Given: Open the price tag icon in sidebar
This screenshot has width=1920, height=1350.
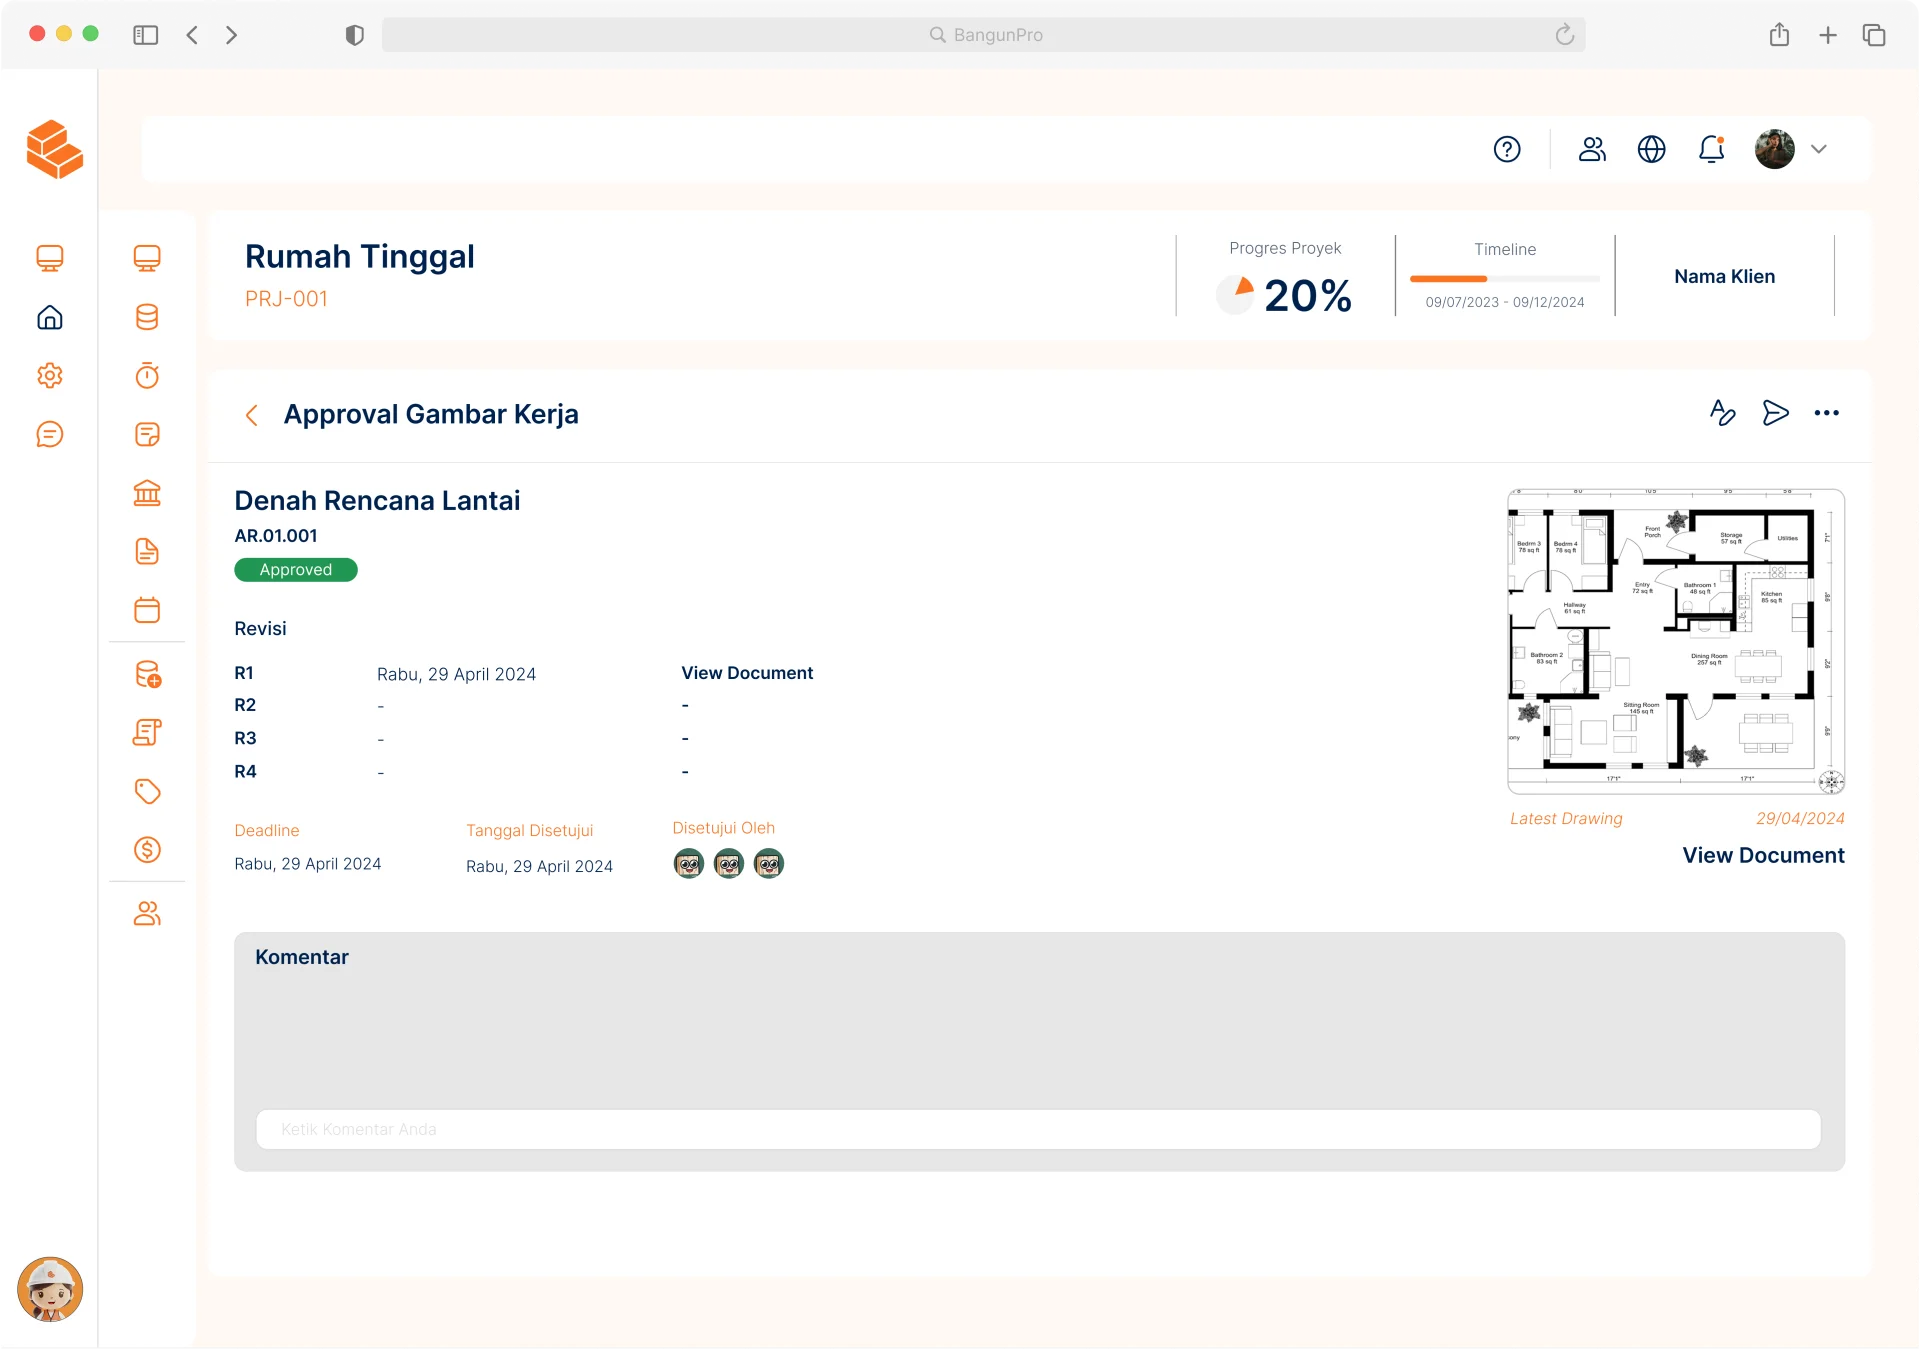Looking at the screenshot, I should (147, 792).
